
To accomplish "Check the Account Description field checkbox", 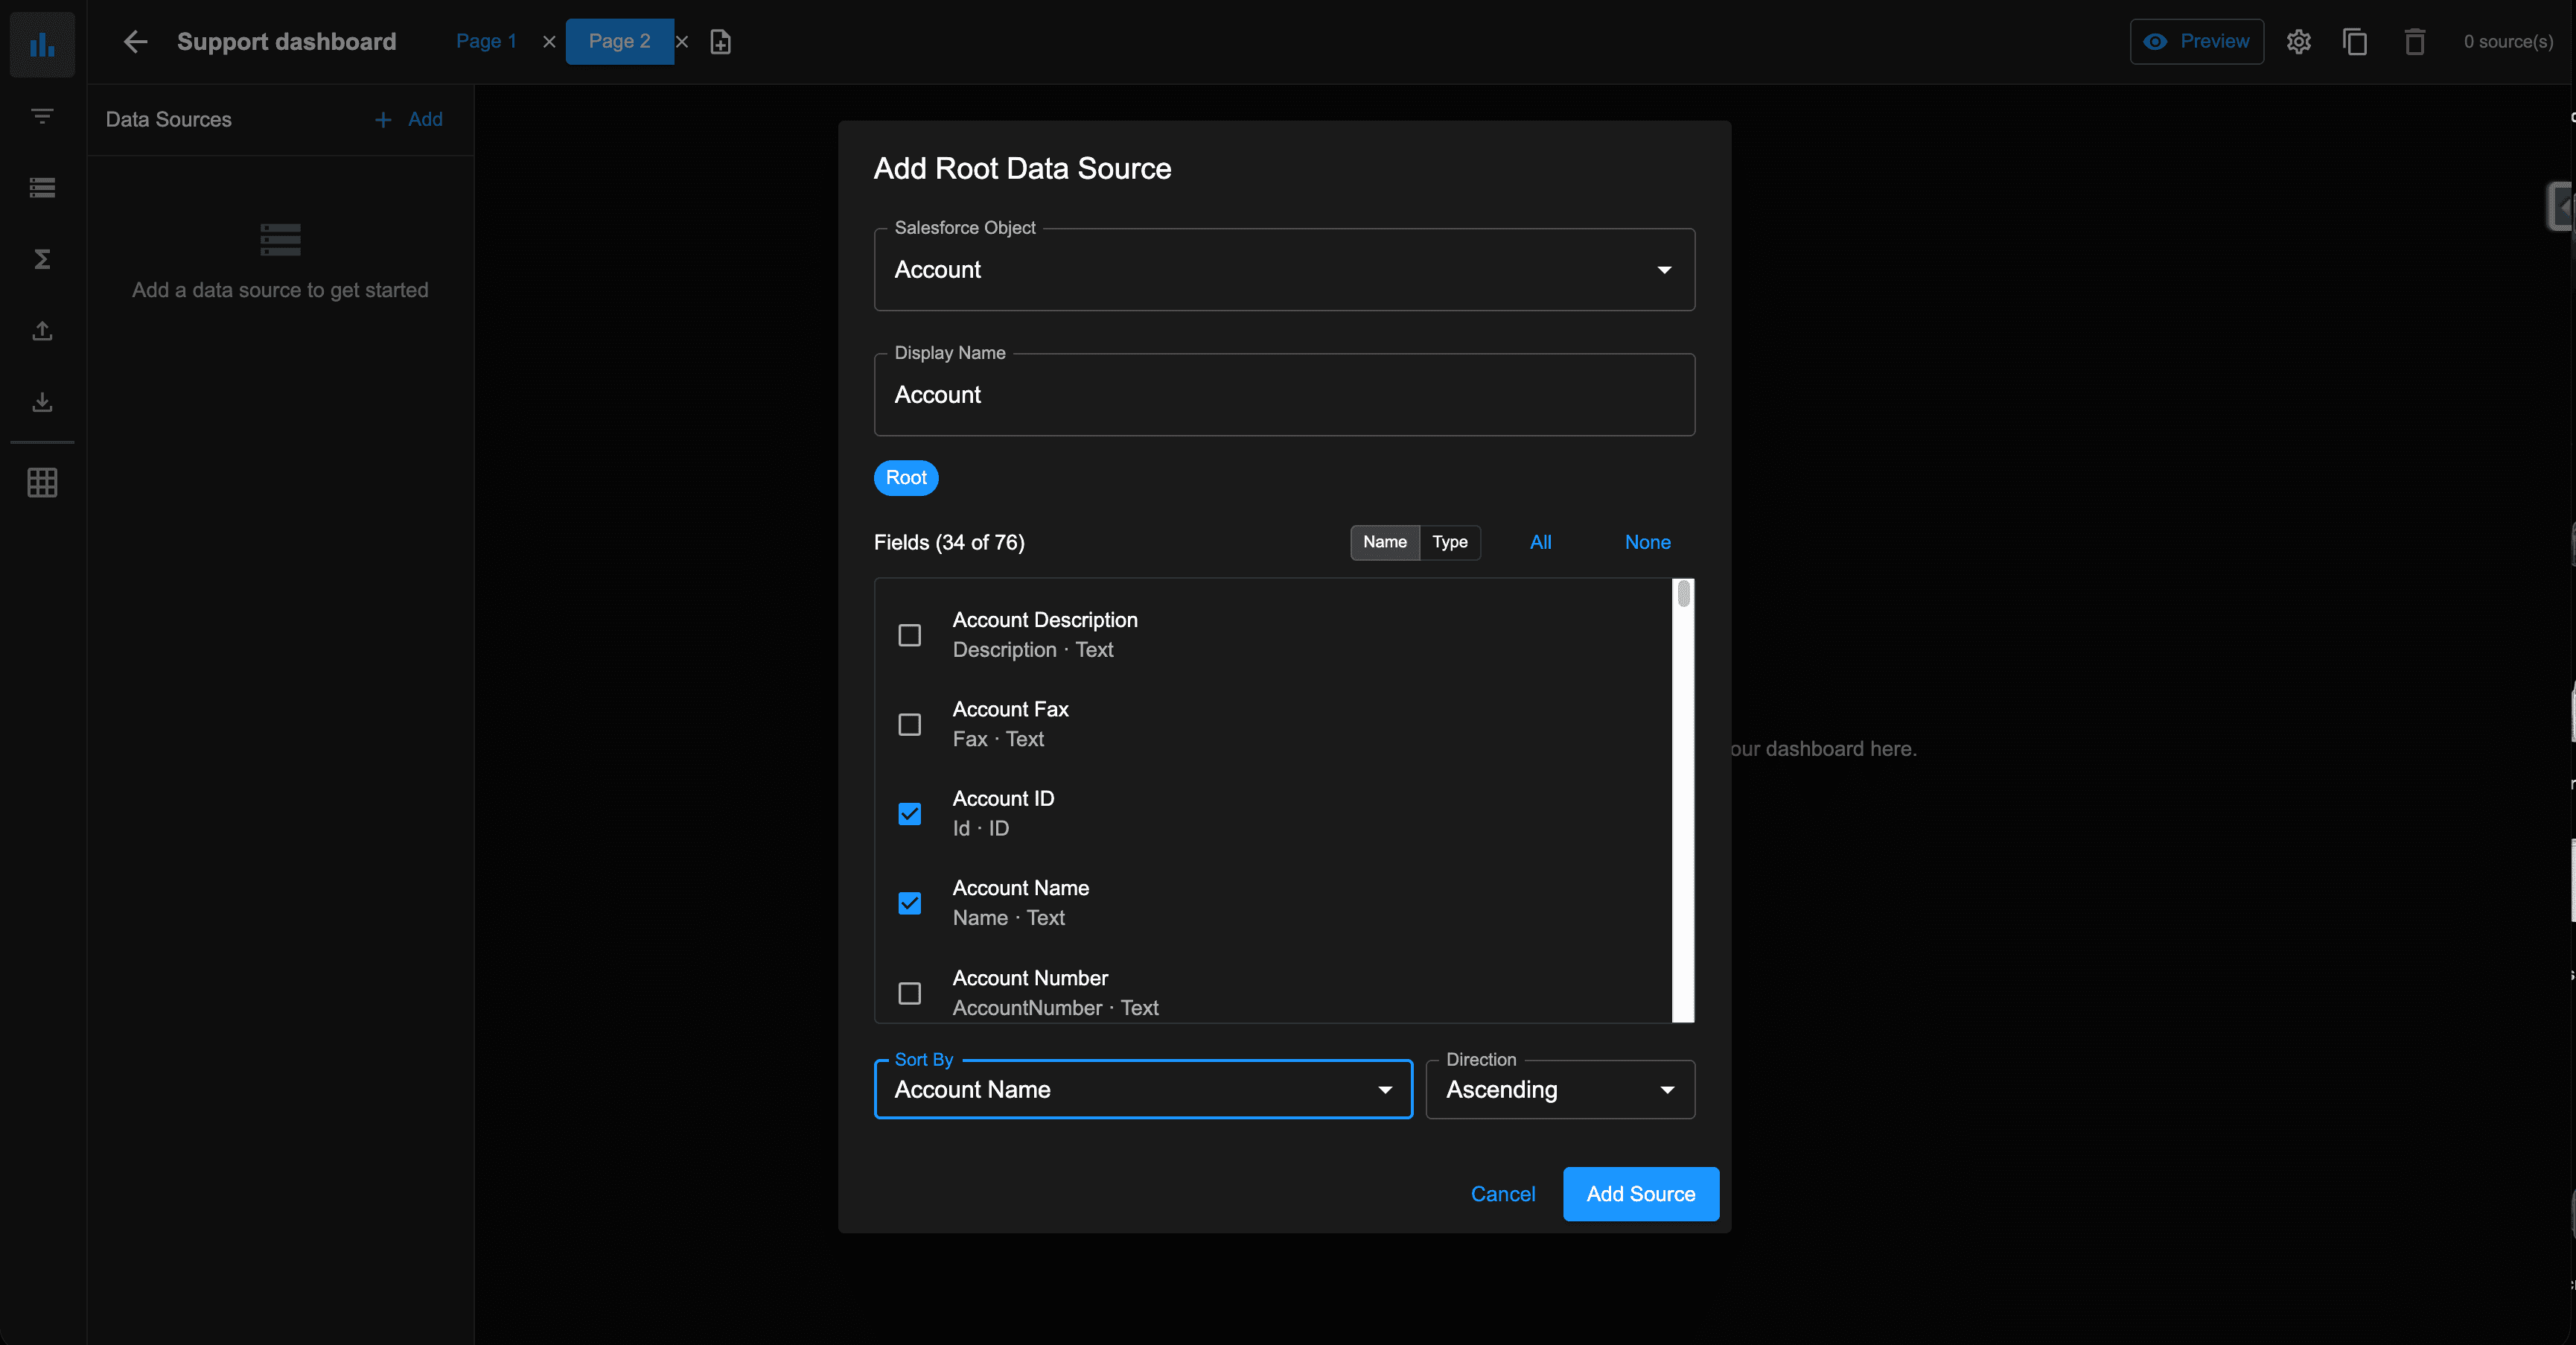I will coord(909,635).
